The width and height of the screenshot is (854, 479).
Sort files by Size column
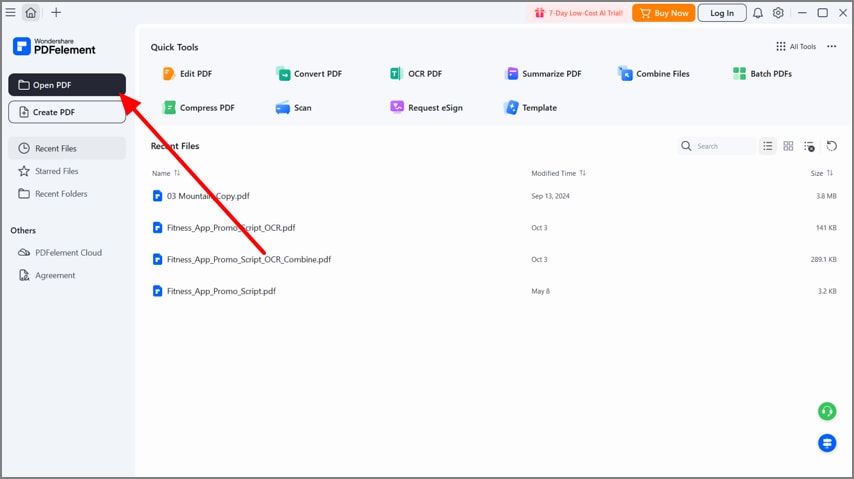(x=821, y=173)
